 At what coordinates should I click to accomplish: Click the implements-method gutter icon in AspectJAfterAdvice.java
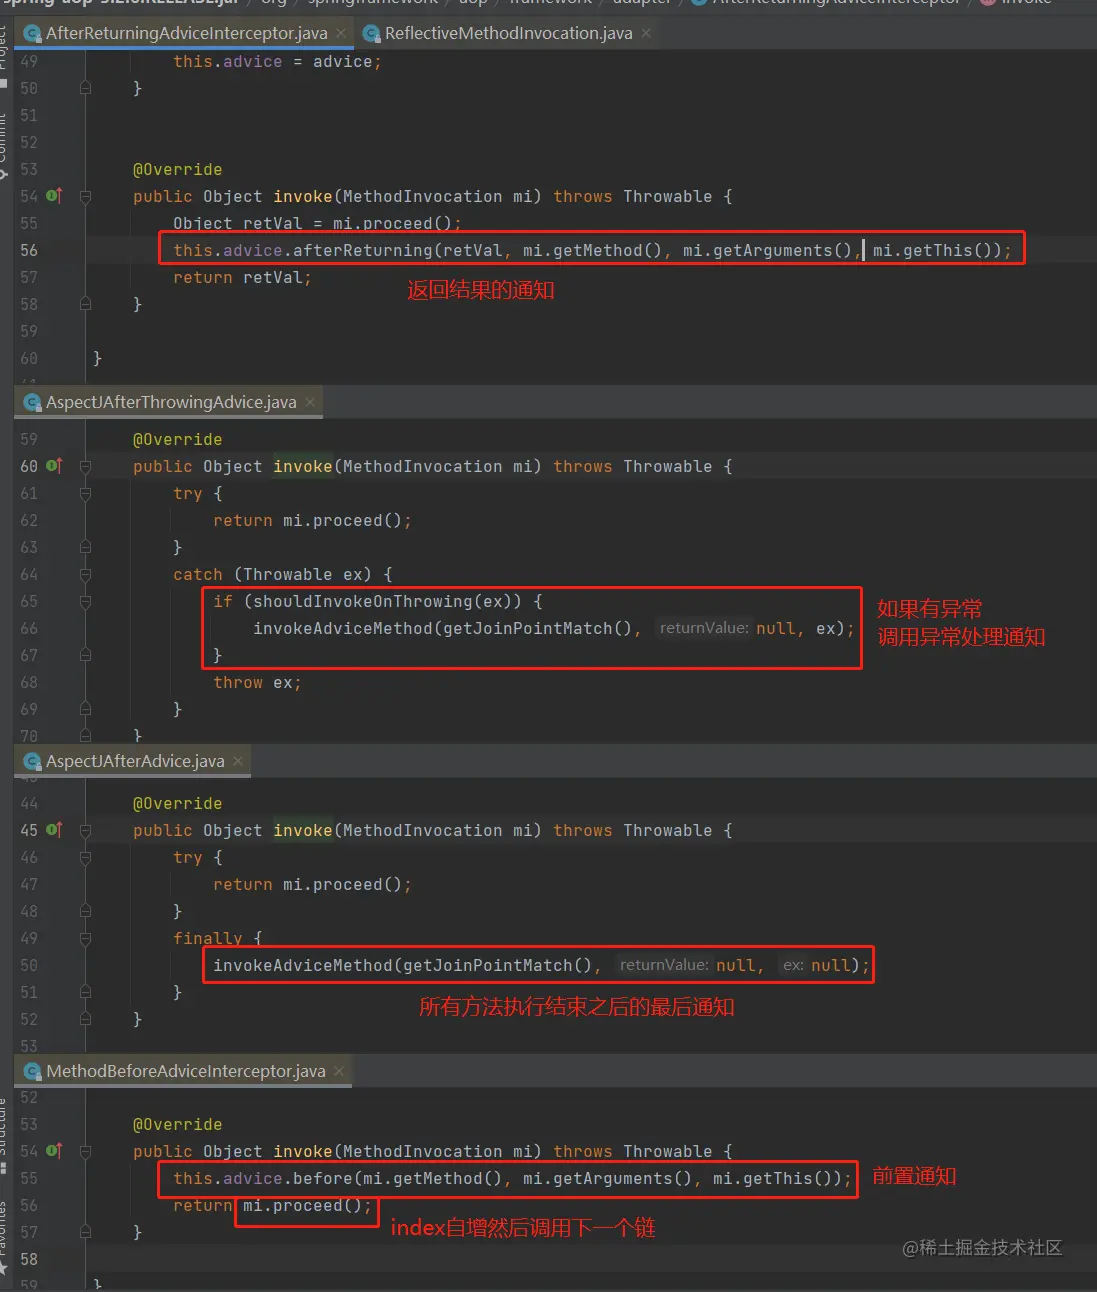click(54, 830)
